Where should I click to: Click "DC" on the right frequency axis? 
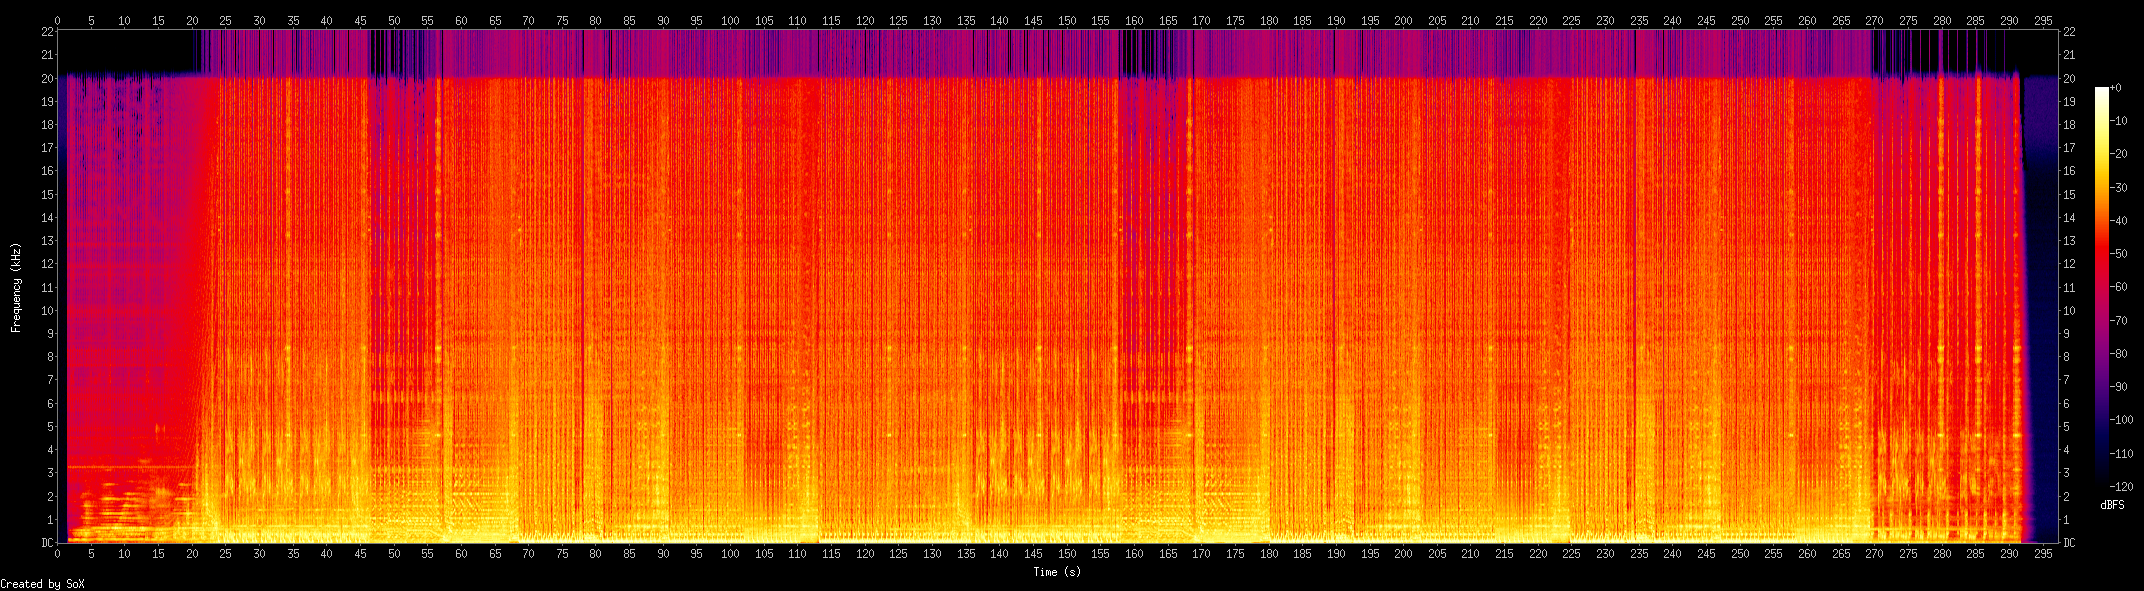tap(2069, 543)
